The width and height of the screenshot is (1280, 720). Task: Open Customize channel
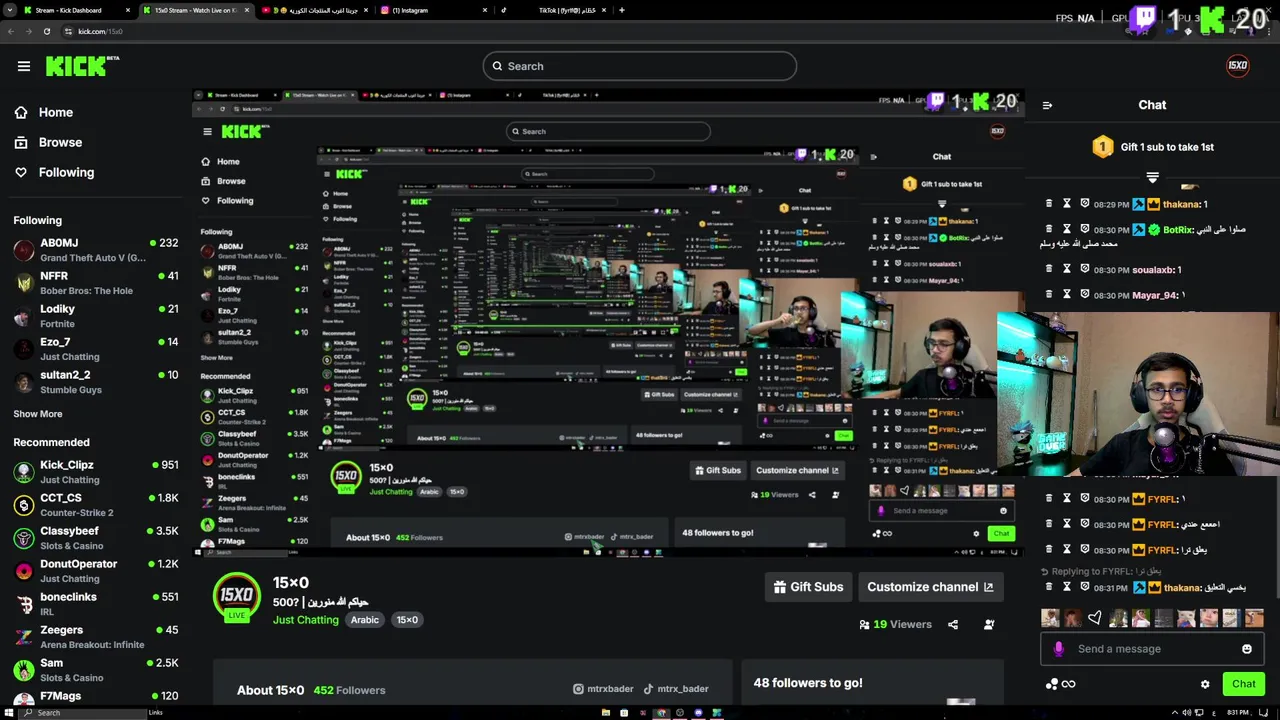(x=930, y=587)
